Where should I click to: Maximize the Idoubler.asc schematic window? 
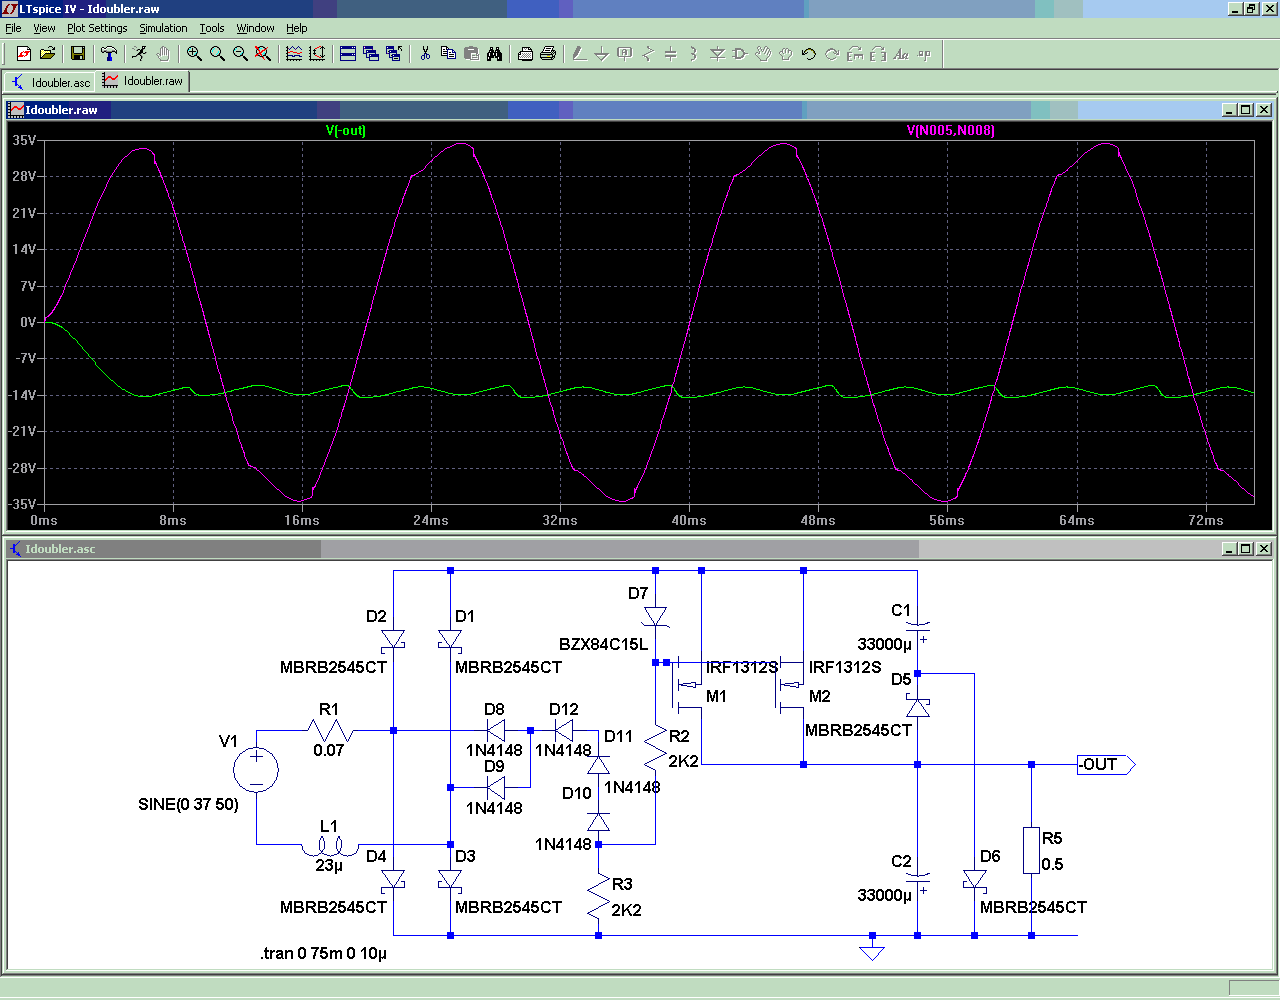coord(1245,549)
